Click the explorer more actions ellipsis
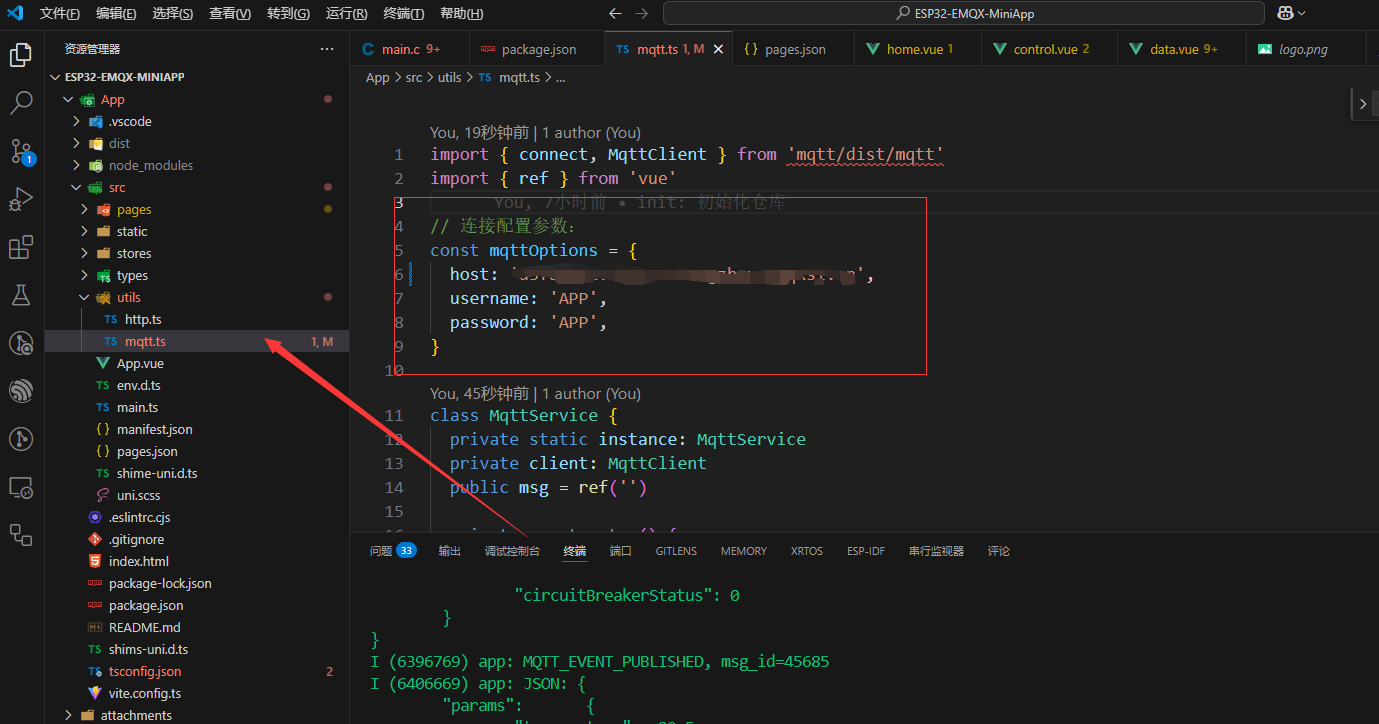1379x724 pixels. pyautogui.click(x=327, y=49)
